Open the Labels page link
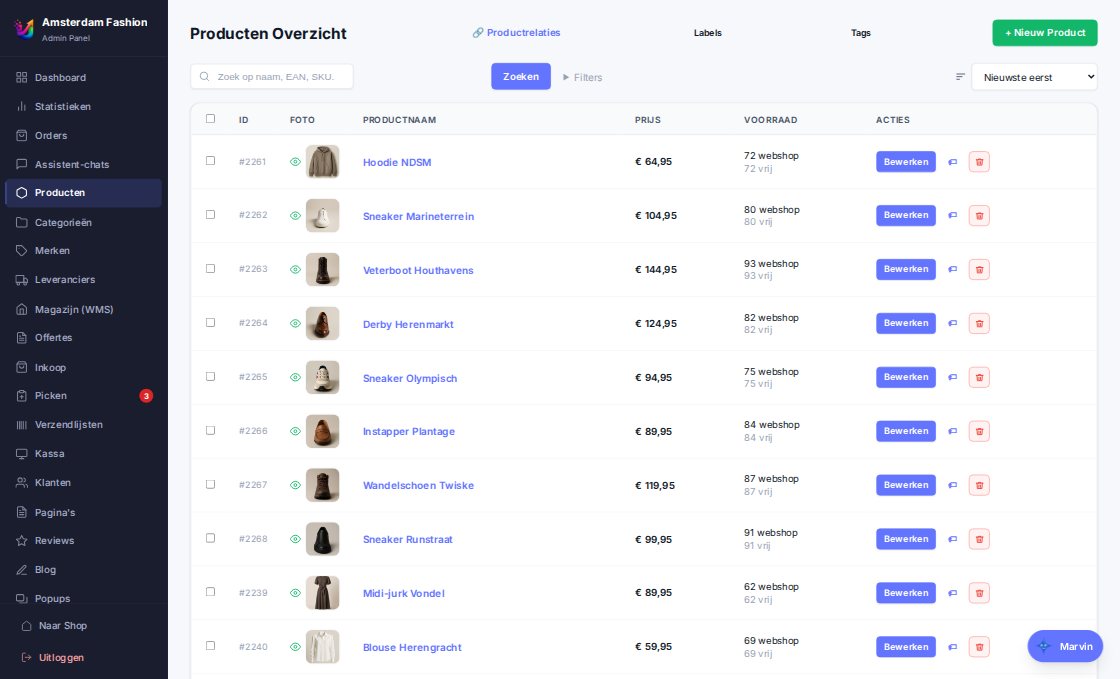Image resolution: width=1120 pixels, height=679 pixels. 708,33
